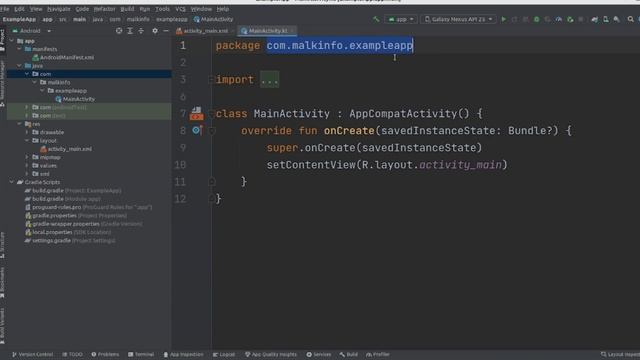Toggle the Bookmarks sidebar tab
This screenshot has width=640, height=360.
[2, 282]
